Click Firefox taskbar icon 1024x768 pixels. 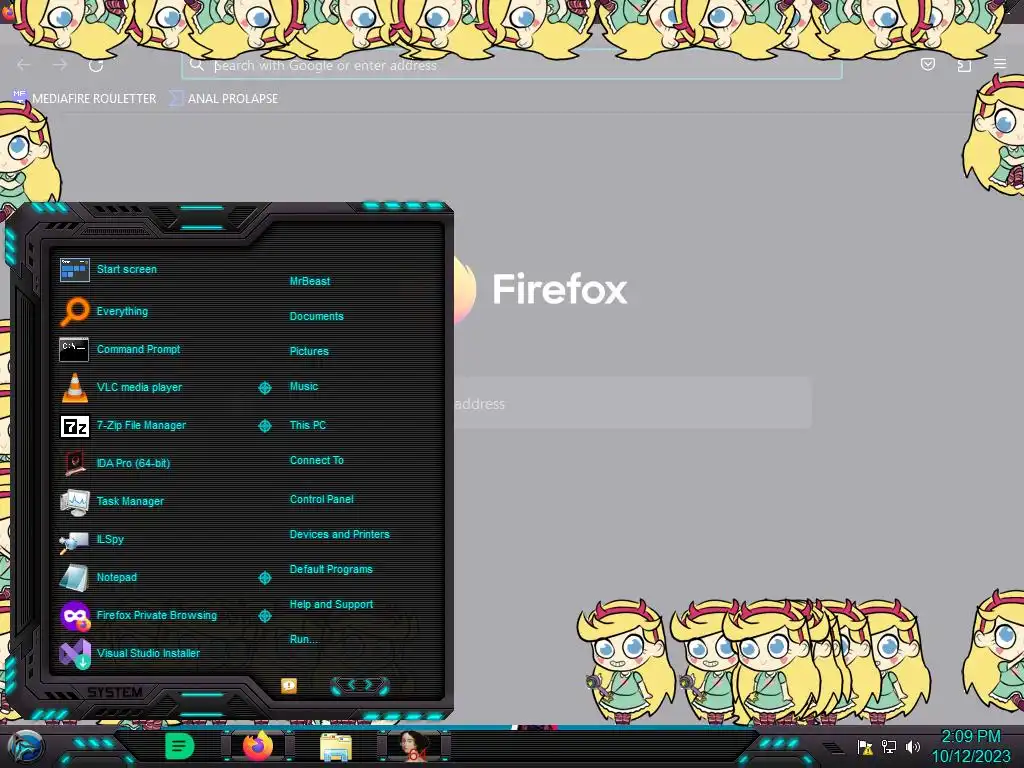pyautogui.click(x=258, y=746)
